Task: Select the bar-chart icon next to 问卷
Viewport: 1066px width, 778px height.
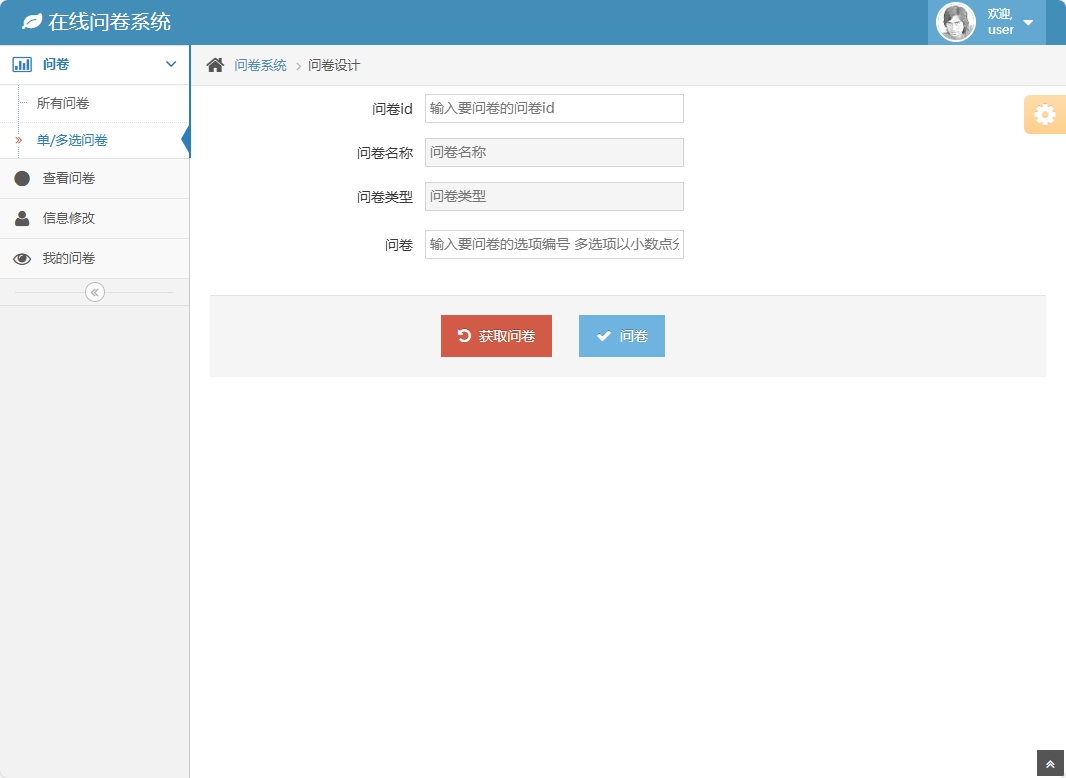Action: coord(23,63)
